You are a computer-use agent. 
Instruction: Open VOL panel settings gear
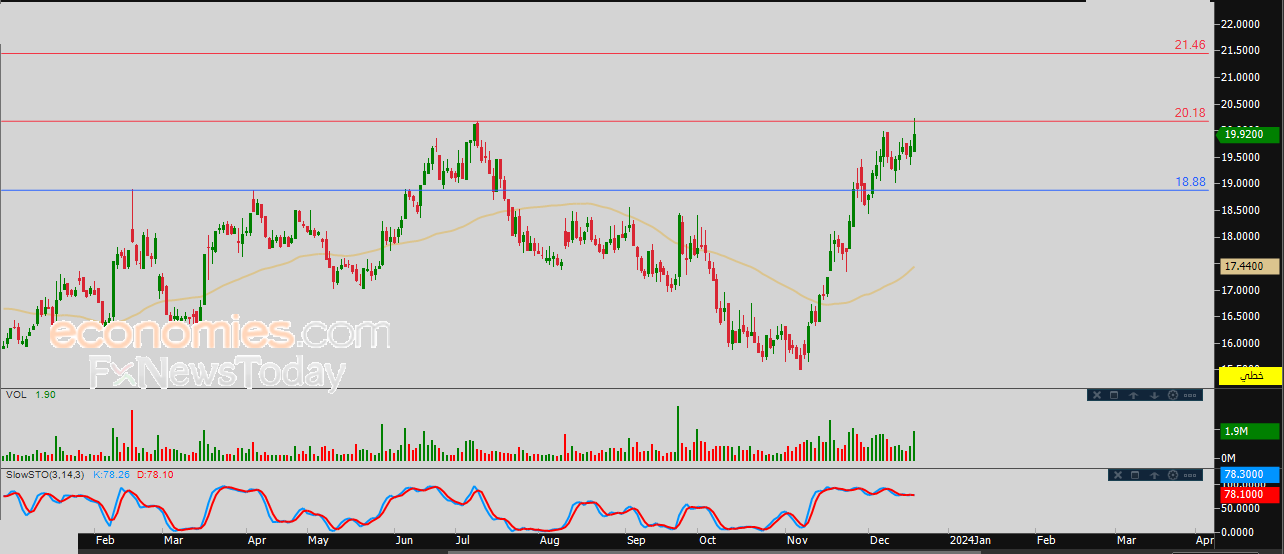pyautogui.click(x=1172, y=395)
